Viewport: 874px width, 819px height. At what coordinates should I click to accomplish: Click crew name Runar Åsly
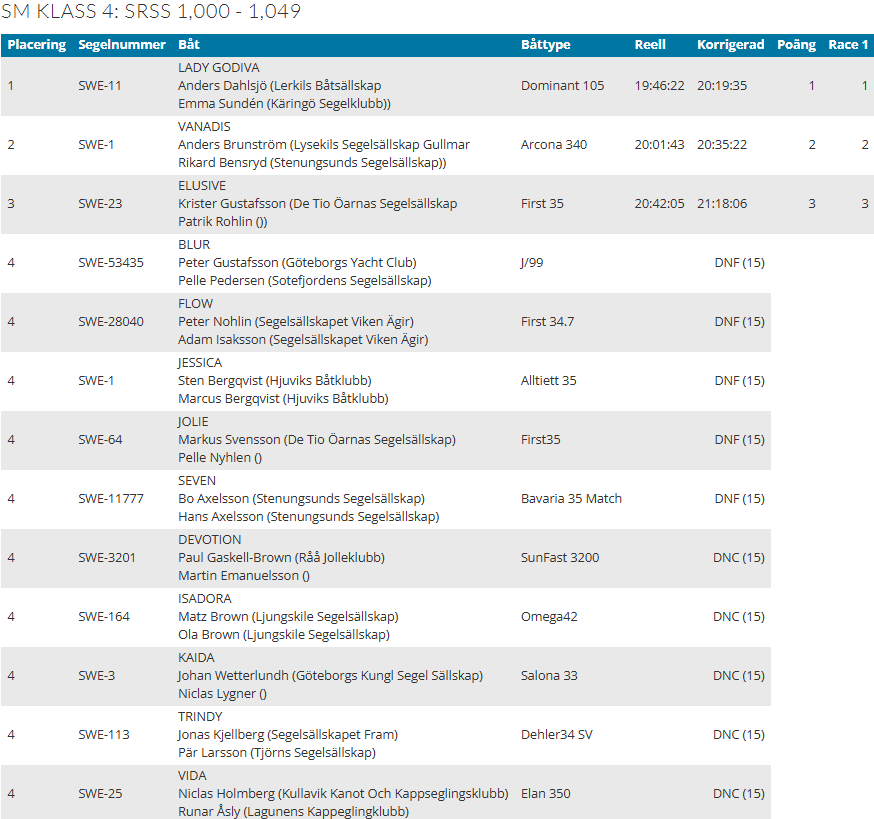pyautogui.click(x=209, y=812)
